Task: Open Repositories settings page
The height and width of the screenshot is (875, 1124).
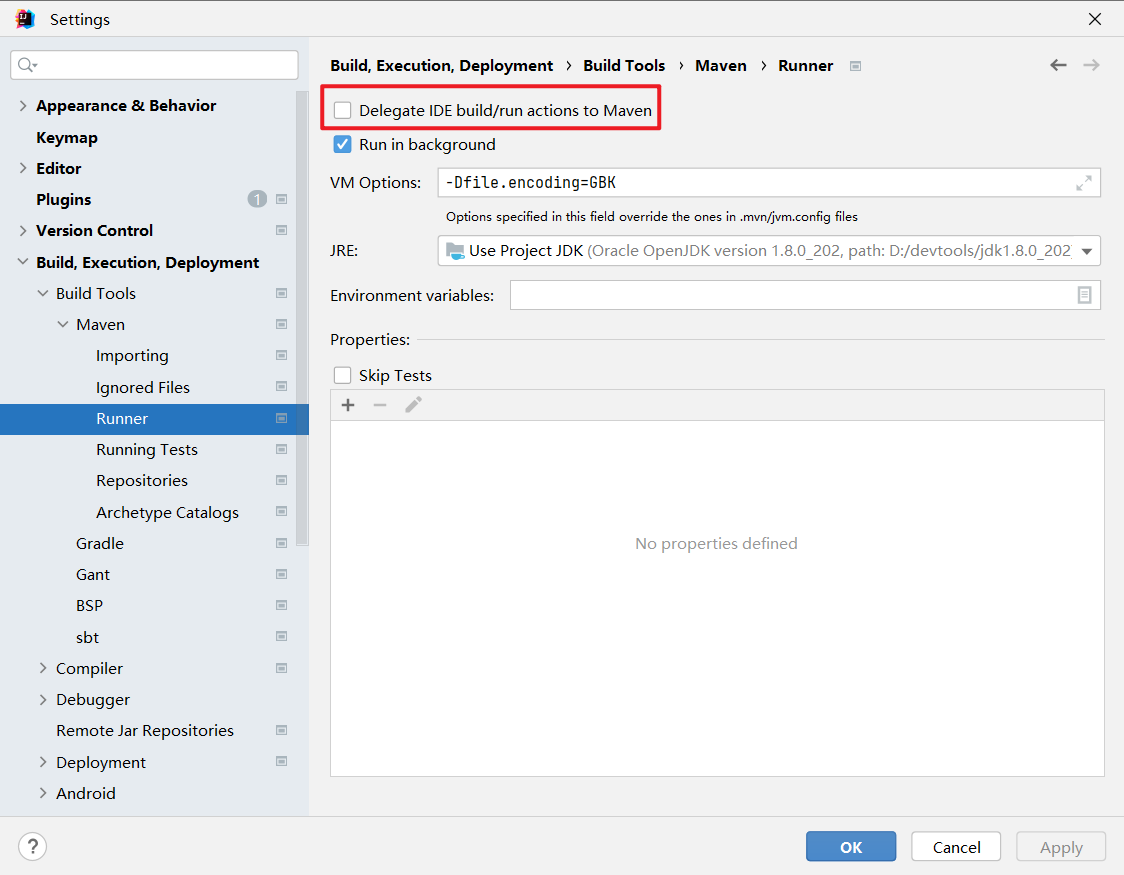Action: coord(142,481)
